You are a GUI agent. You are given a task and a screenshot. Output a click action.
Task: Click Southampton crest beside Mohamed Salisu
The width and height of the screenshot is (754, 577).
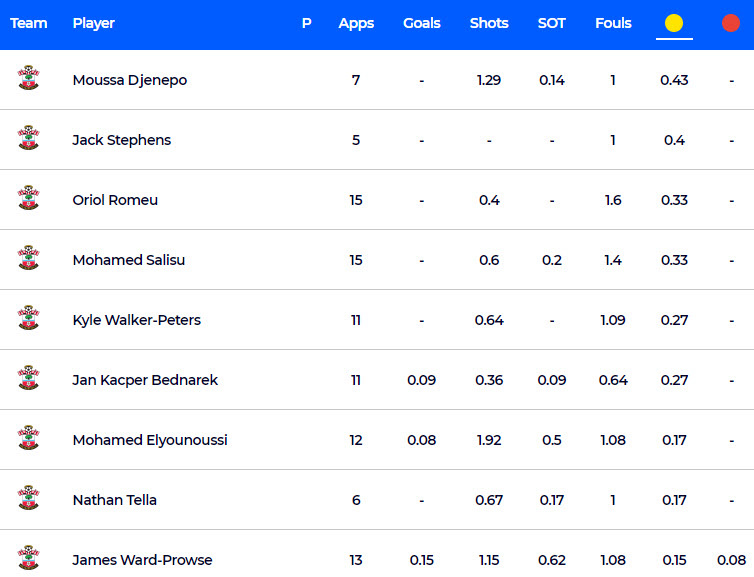point(28,259)
